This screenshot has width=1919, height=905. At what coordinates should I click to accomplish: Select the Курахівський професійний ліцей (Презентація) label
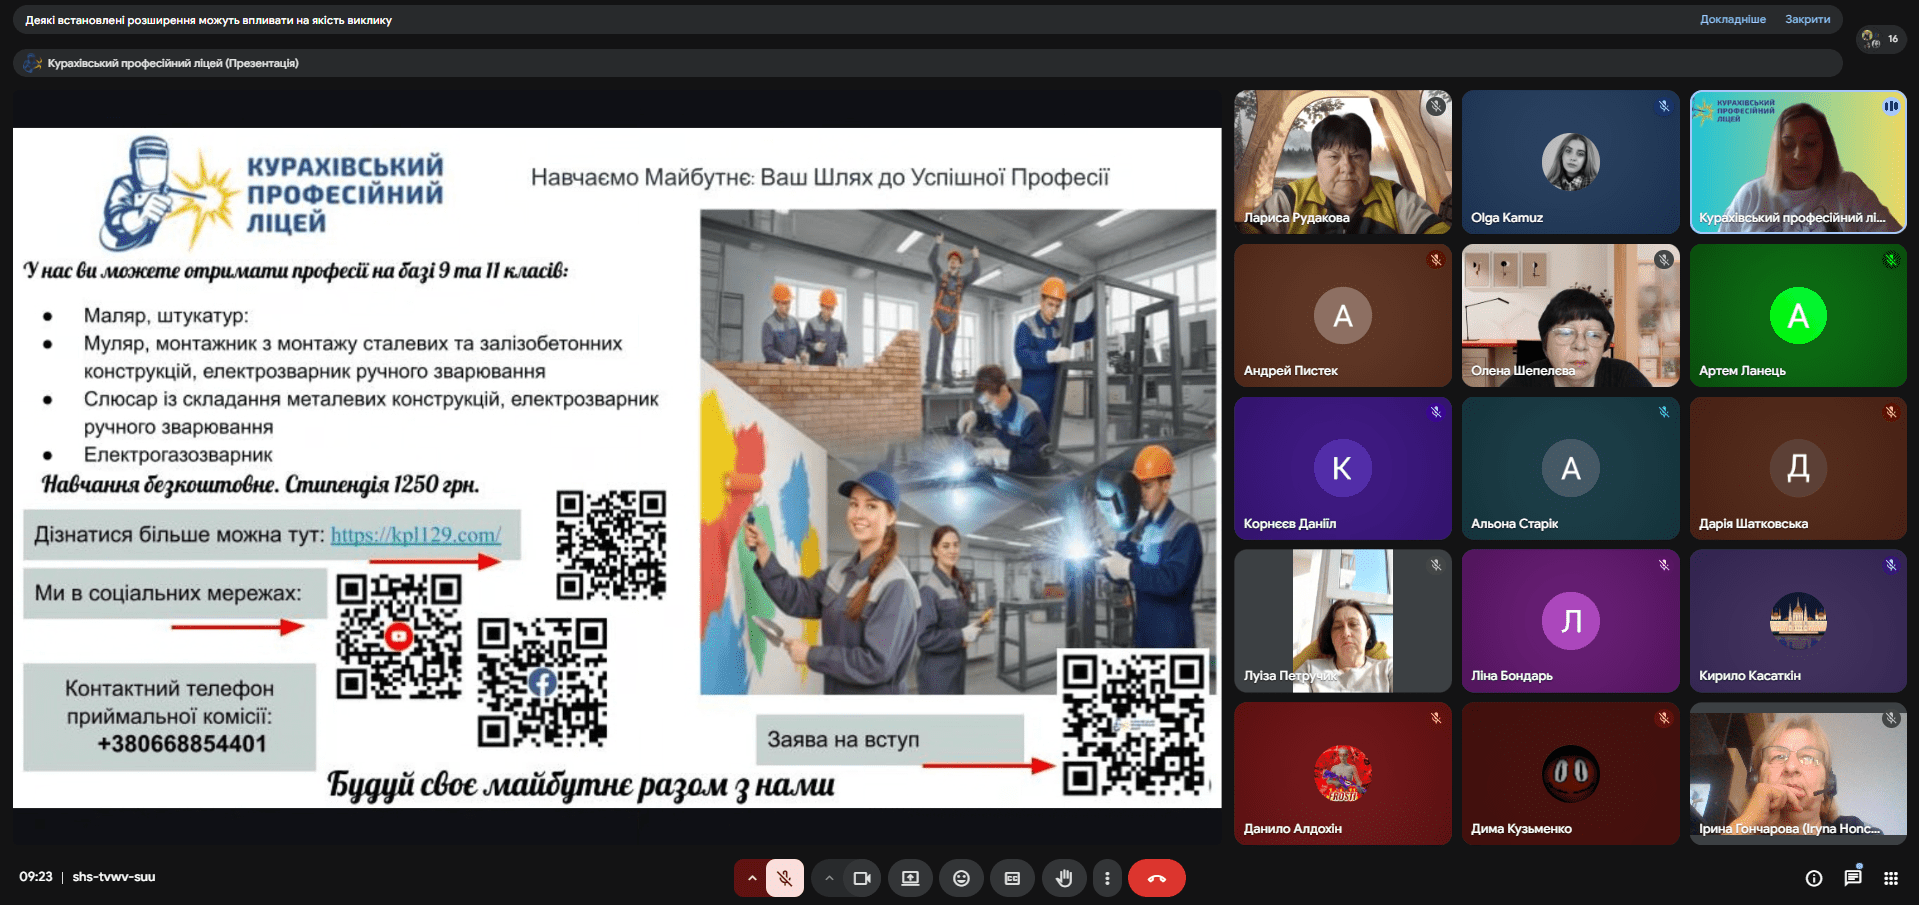coord(173,63)
